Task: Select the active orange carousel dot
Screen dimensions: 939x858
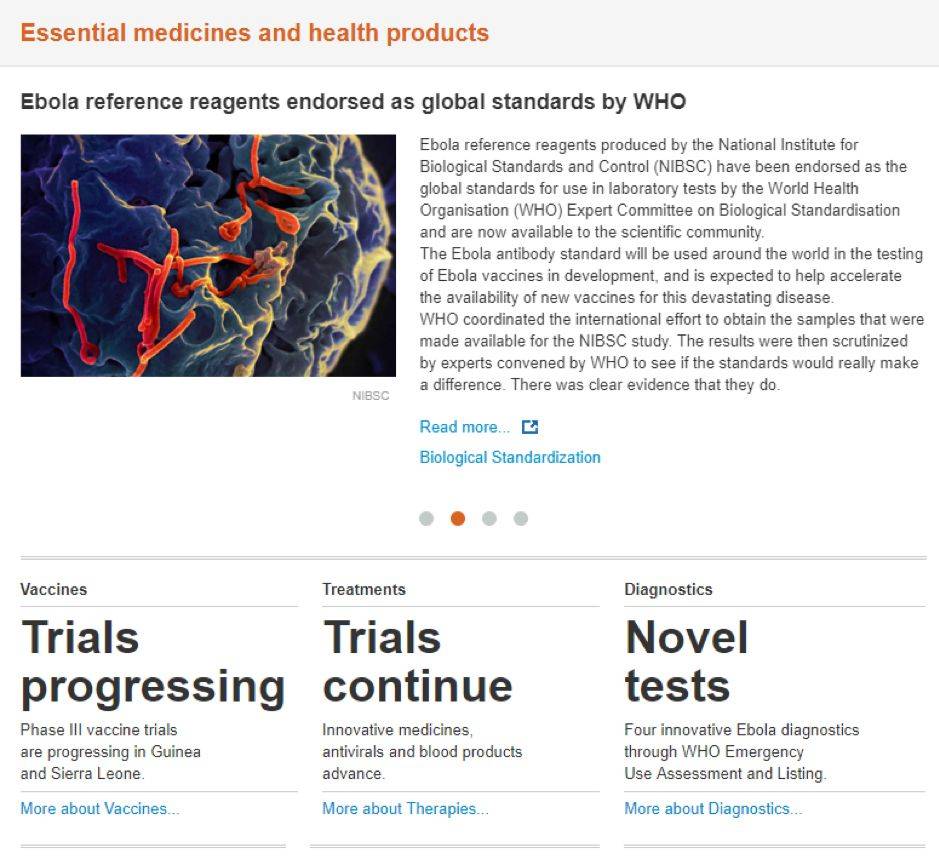Action: 458,519
